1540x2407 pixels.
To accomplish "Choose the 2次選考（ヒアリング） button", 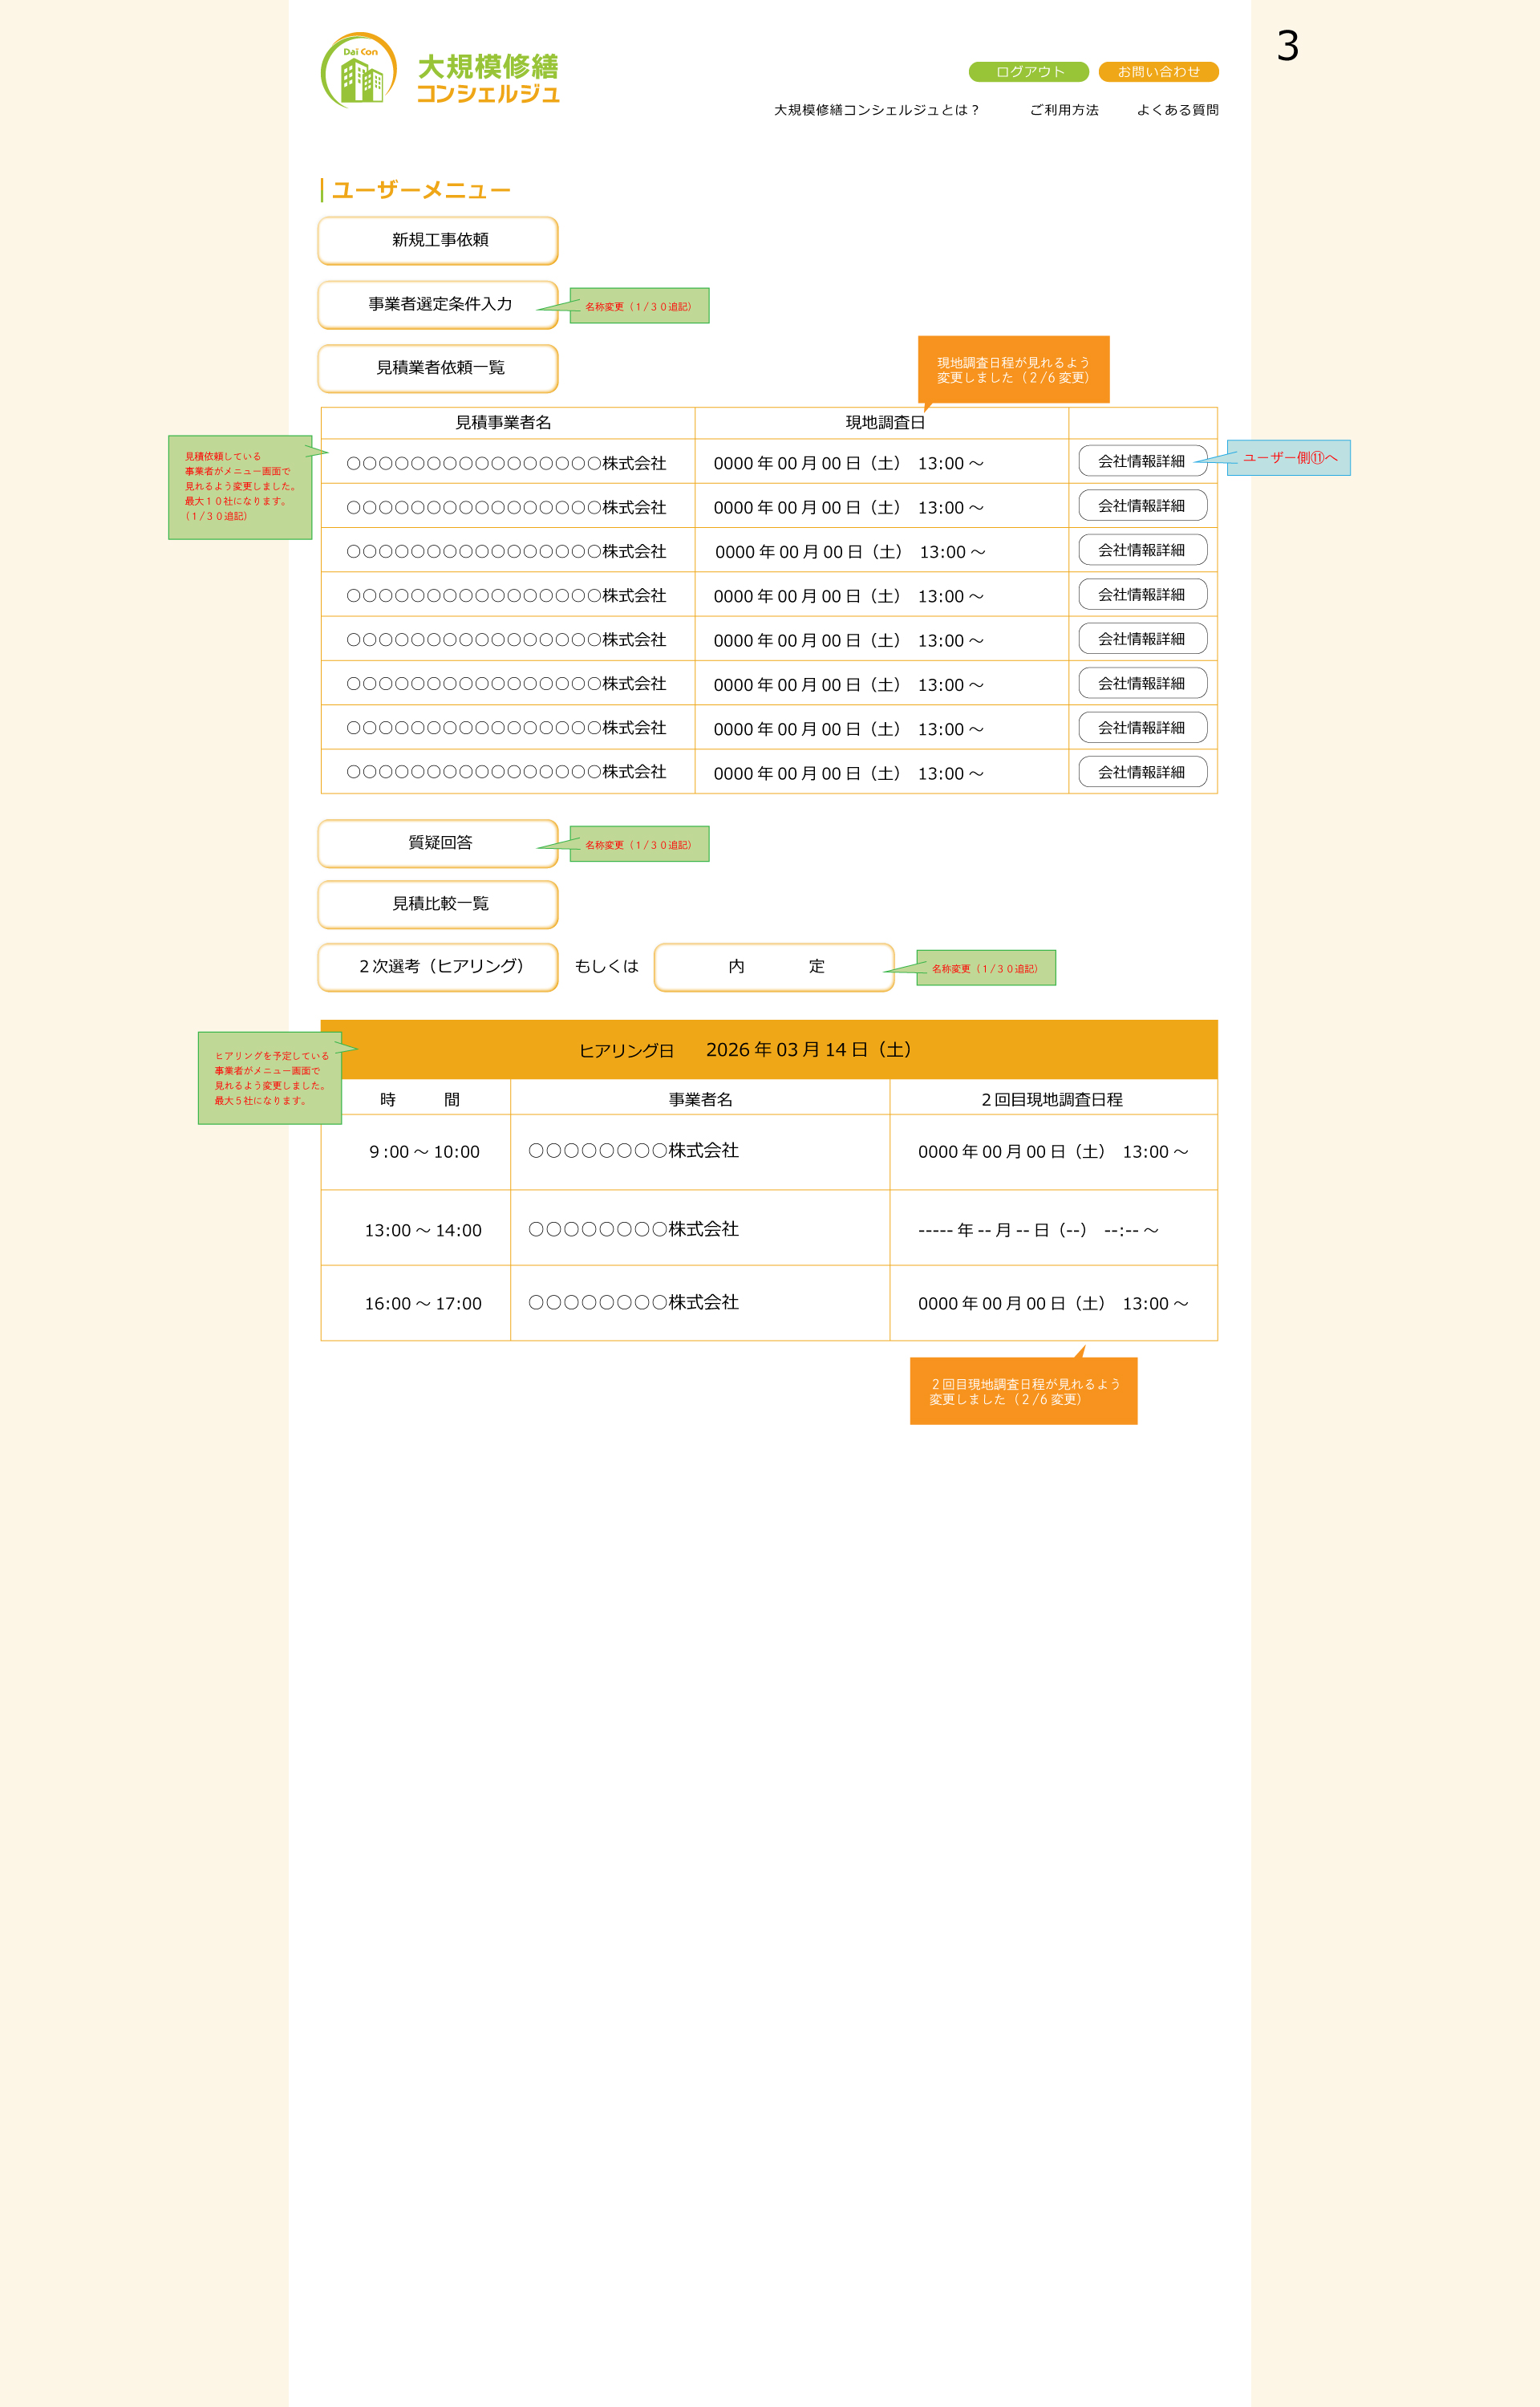I will (x=438, y=966).
